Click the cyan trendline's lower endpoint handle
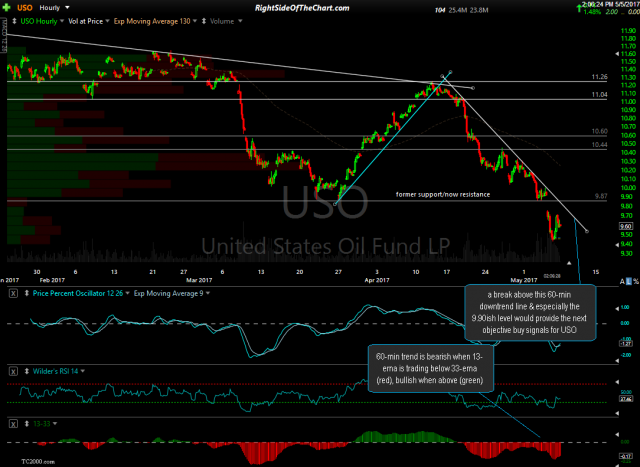This screenshot has width=640, height=467. point(335,204)
